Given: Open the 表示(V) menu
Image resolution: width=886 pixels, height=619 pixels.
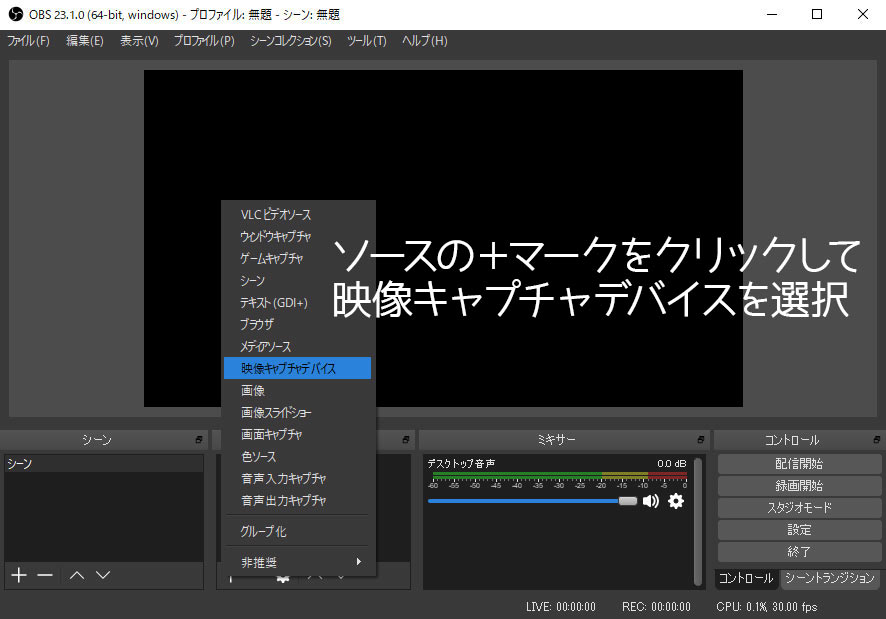Looking at the screenshot, I should [139, 41].
